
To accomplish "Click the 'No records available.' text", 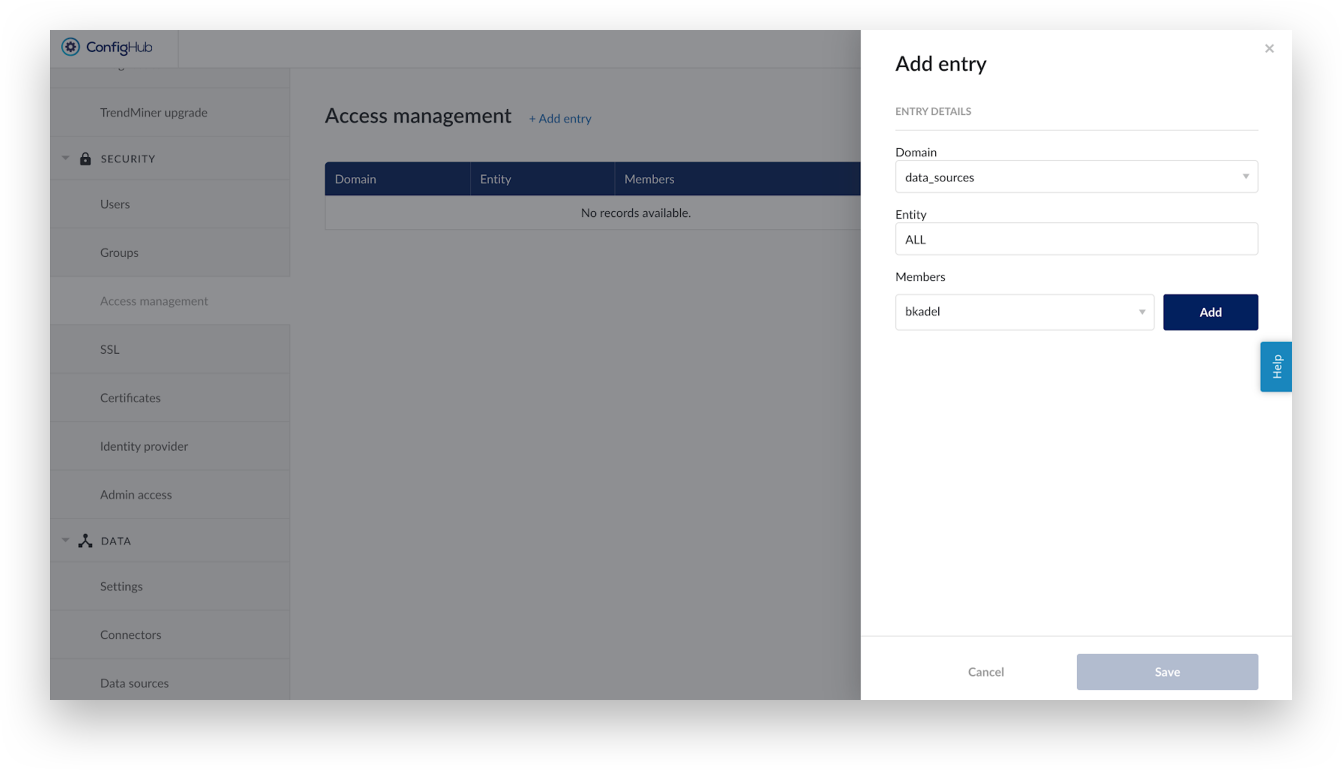I will [x=636, y=213].
